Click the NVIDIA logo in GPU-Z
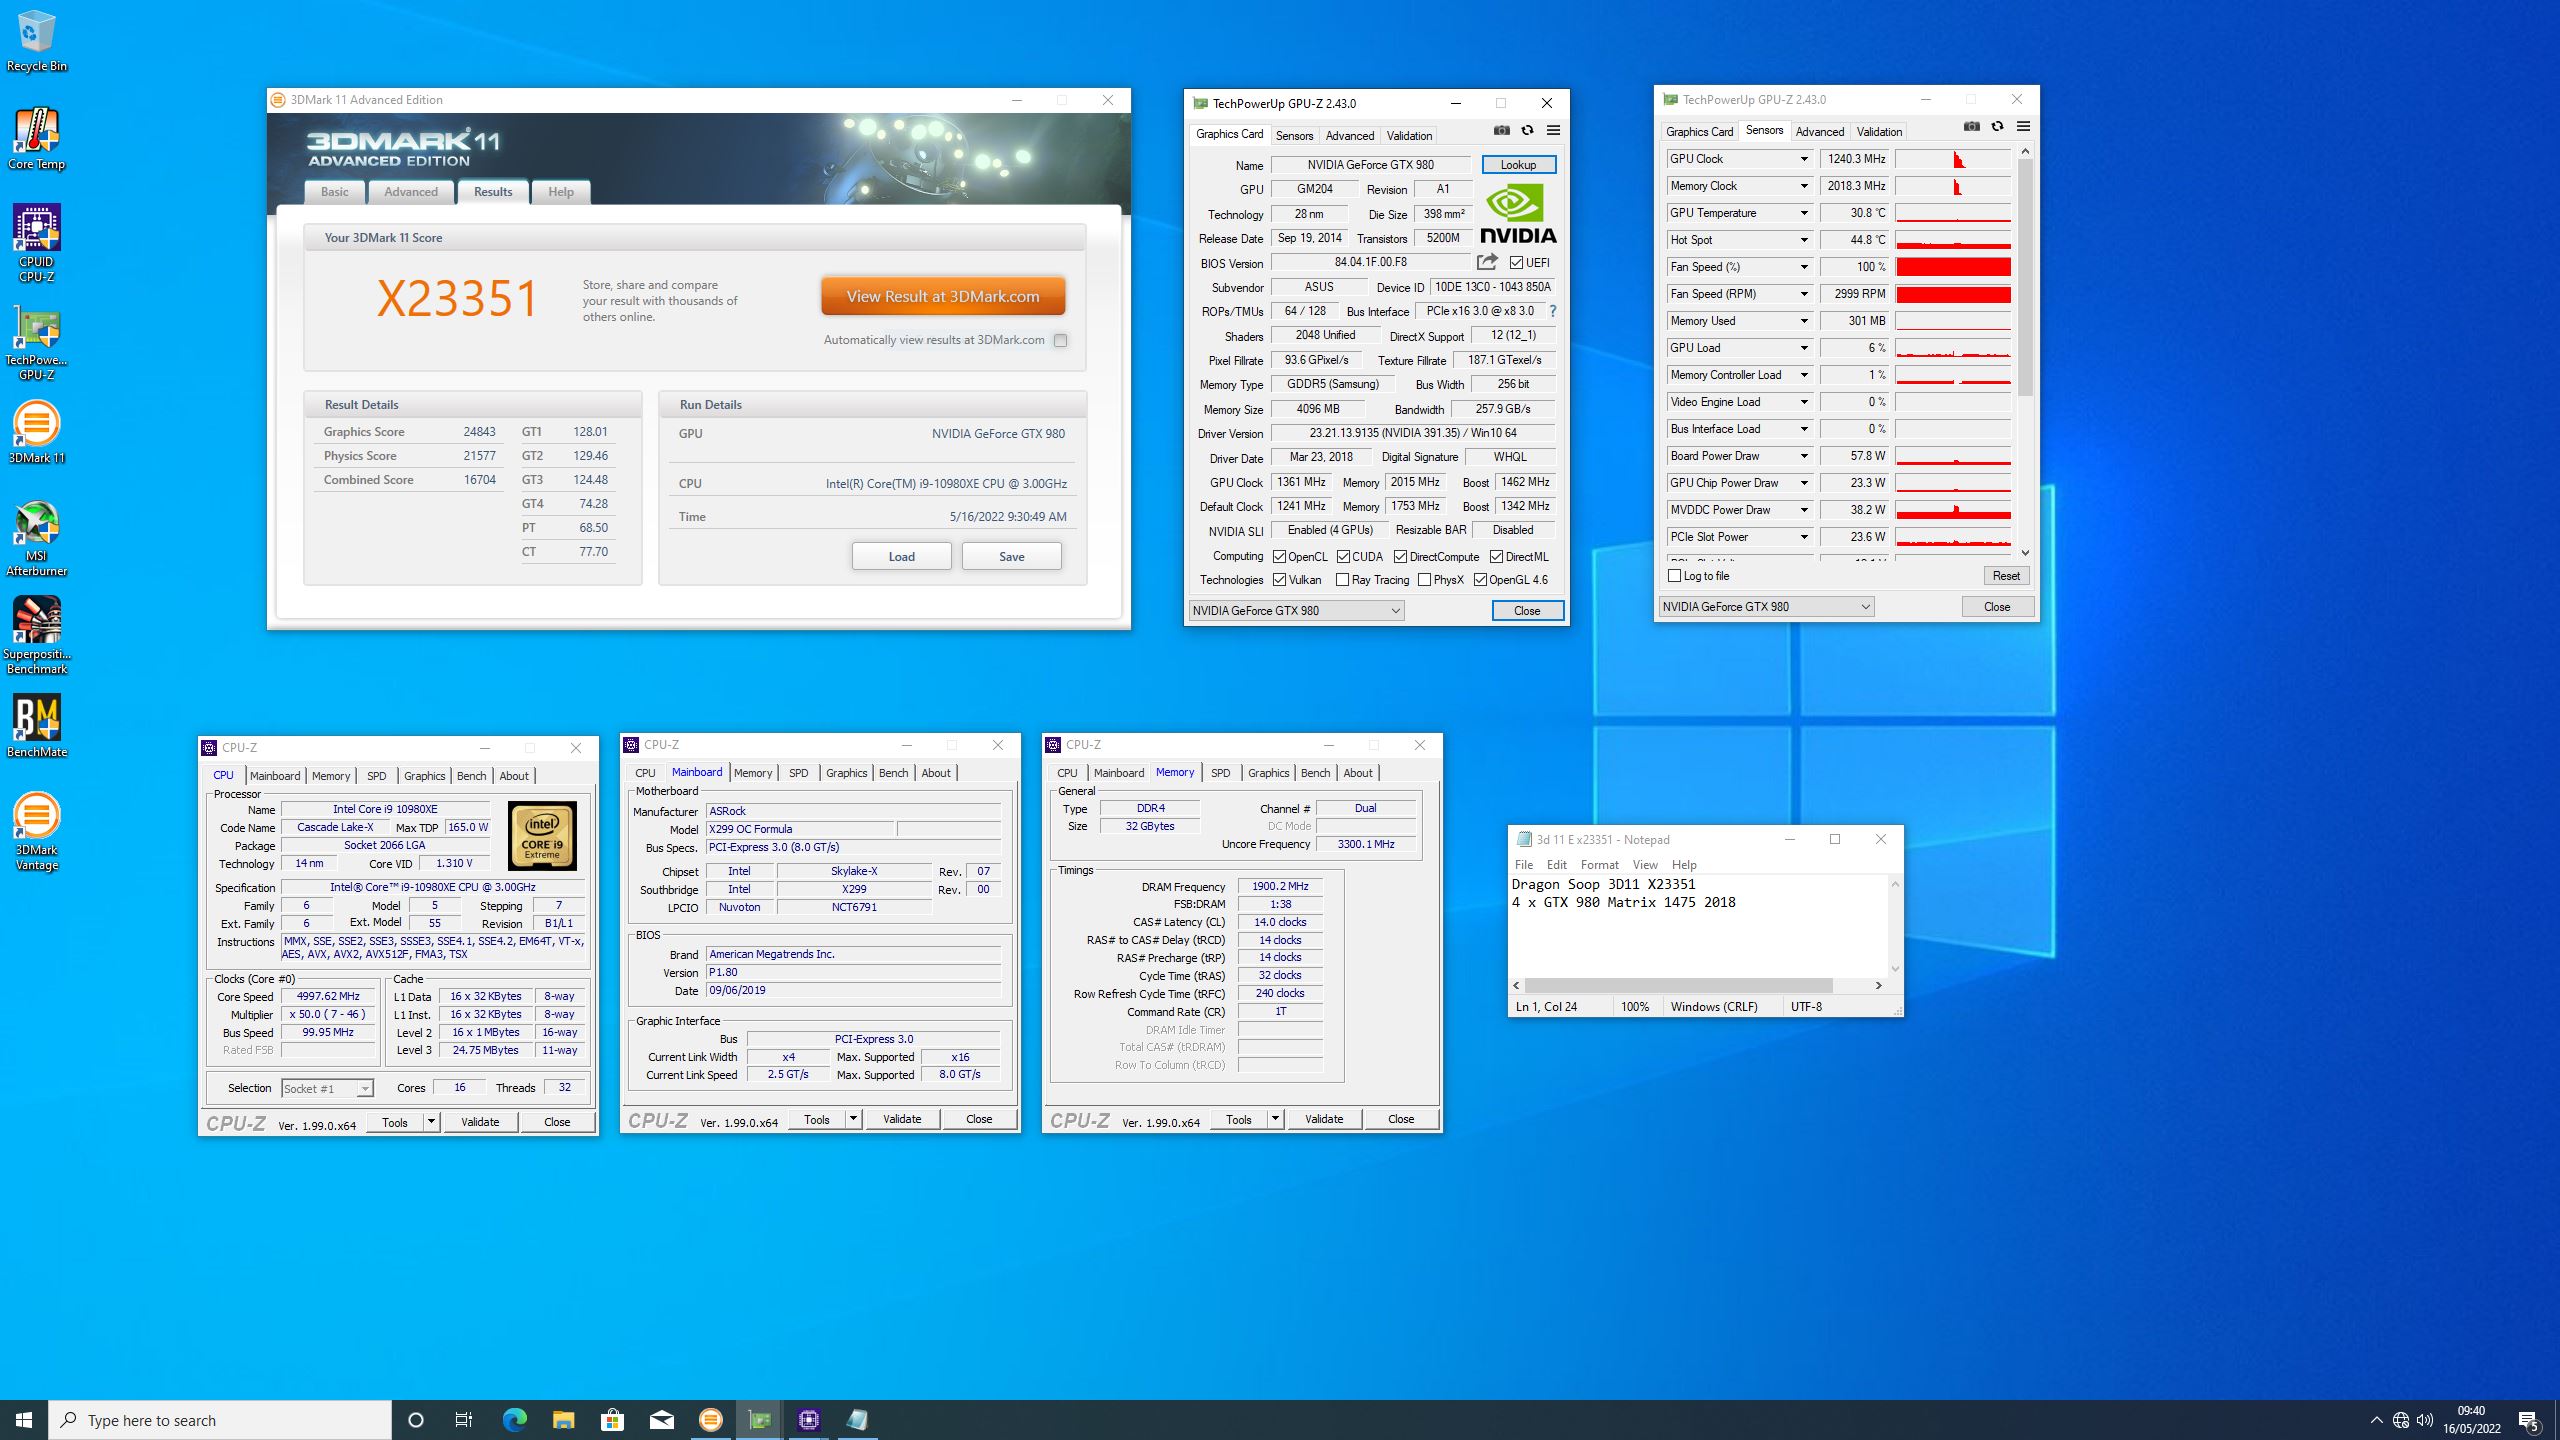2560x1440 pixels. pyautogui.click(x=1518, y=214)
